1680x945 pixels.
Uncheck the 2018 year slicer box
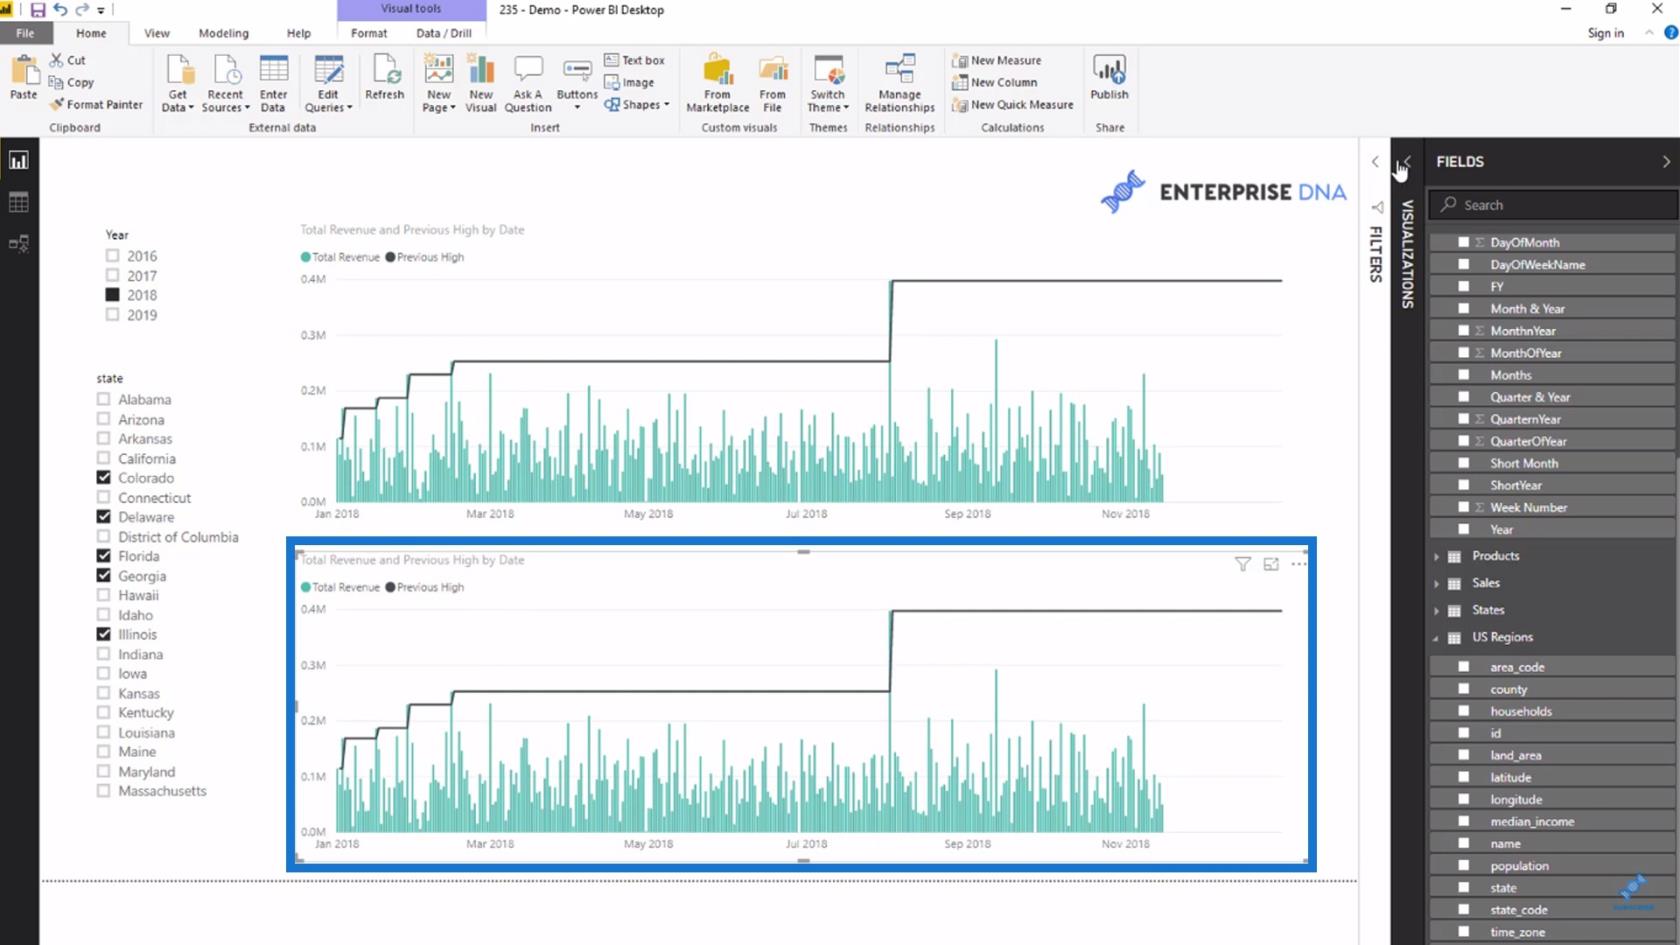pos(112,295)
